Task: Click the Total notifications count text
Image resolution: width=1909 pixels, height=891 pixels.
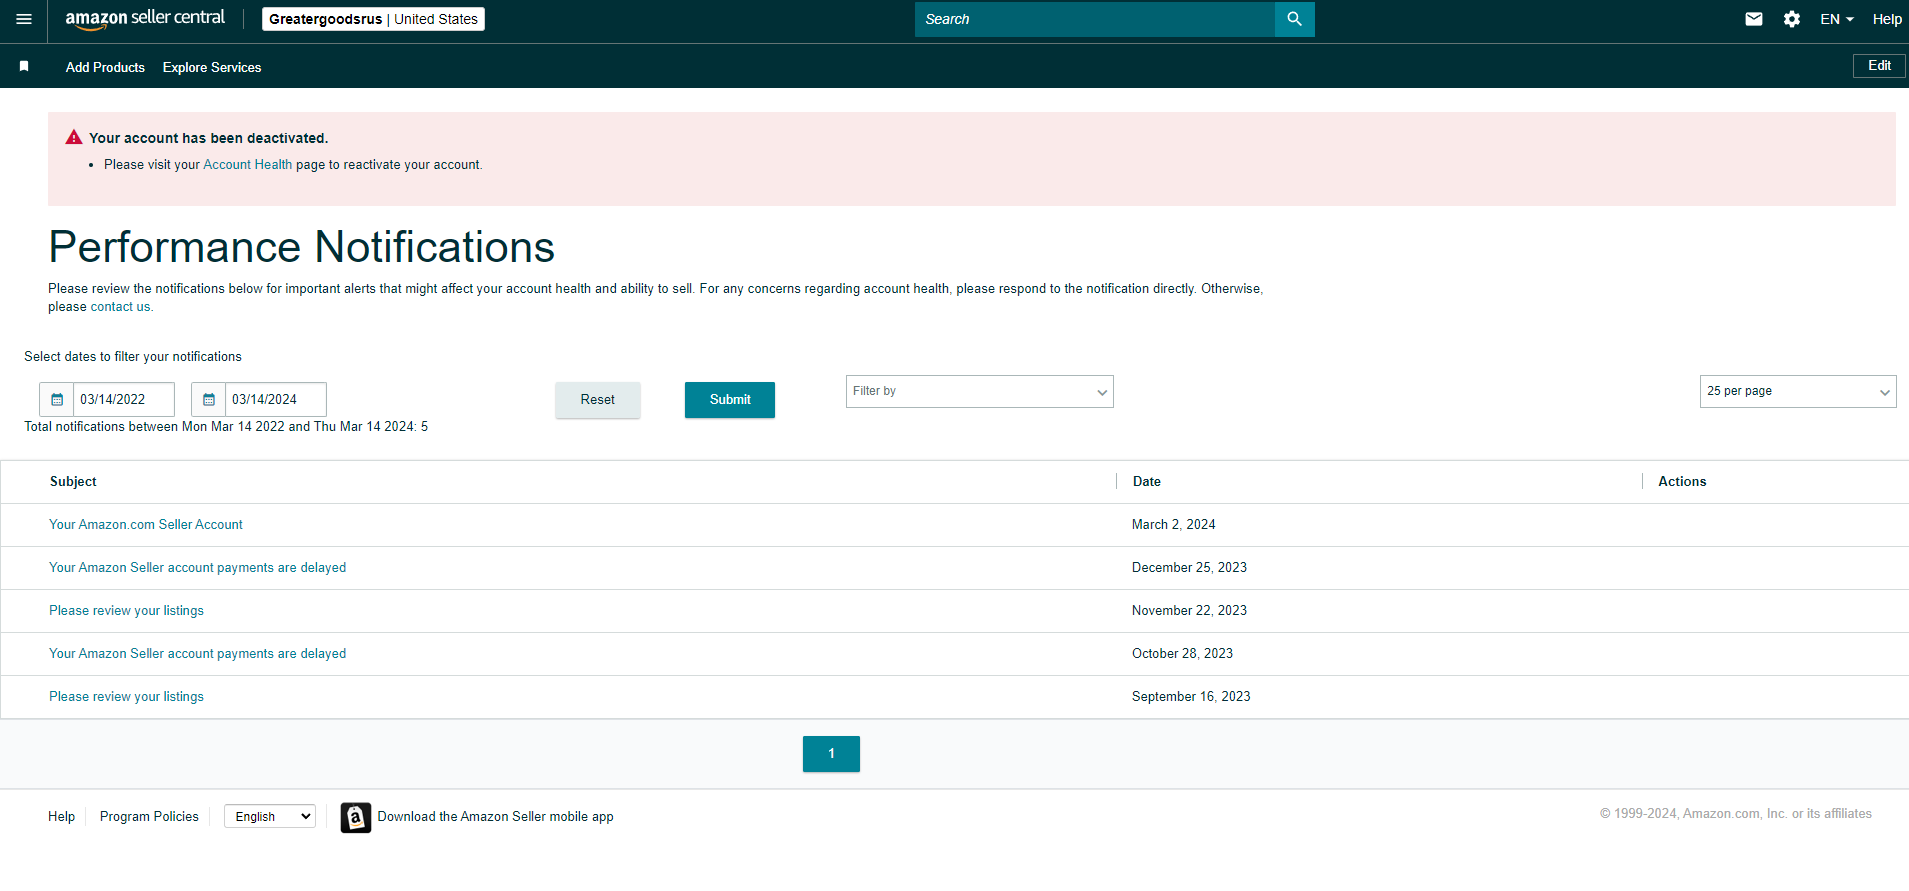Action: pos(226,426)
